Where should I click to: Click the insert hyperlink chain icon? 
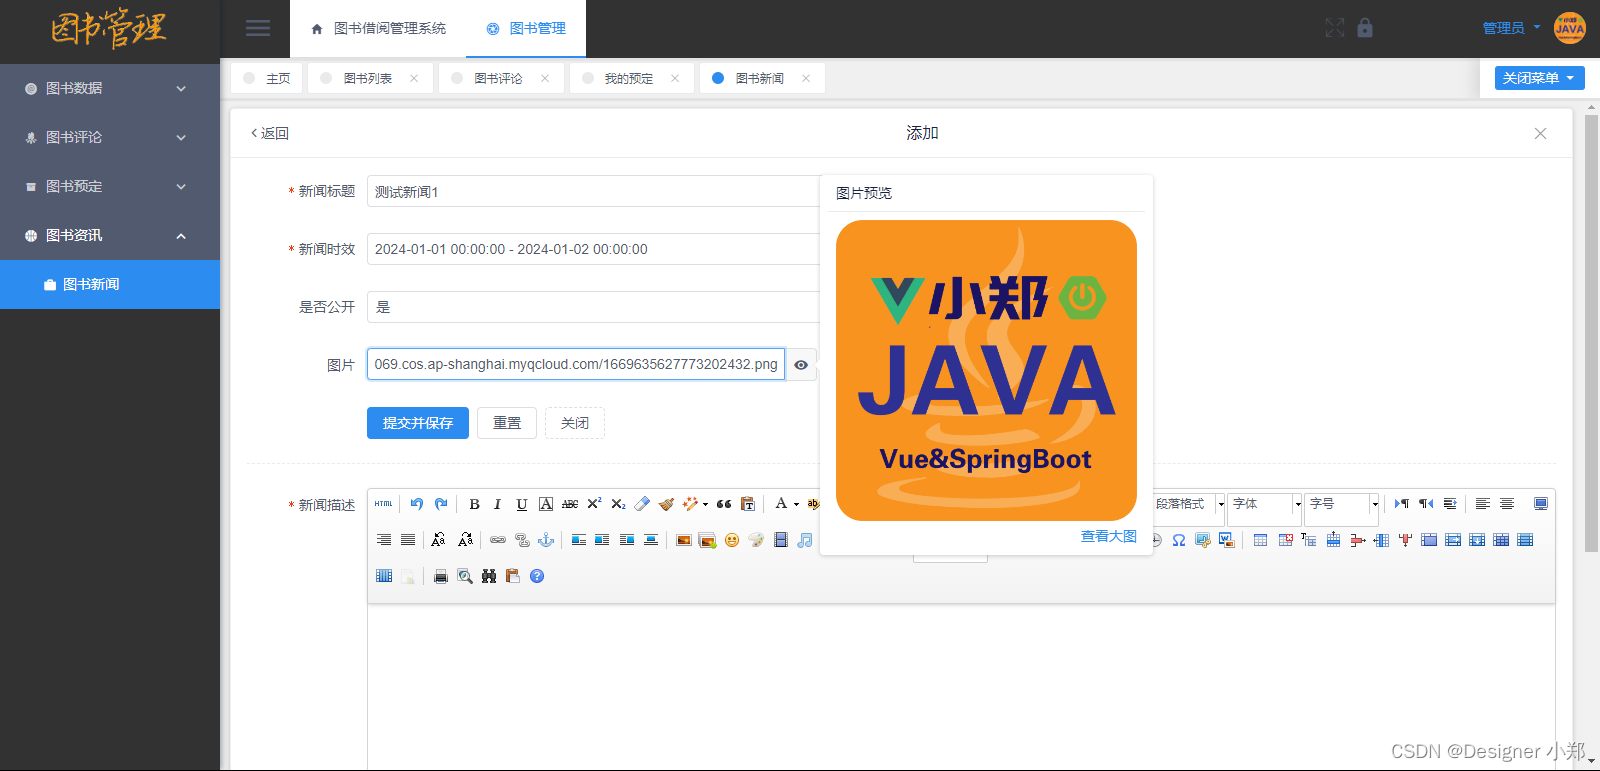coord(498,540)
